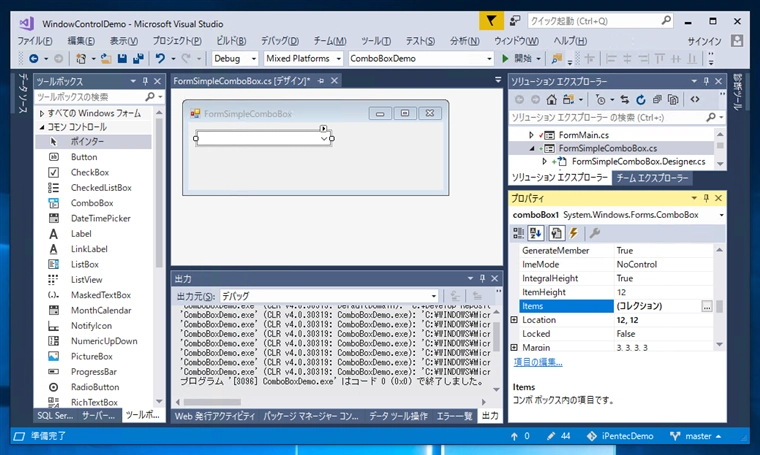Image resolution: width=760 pixels, height=455 pixels.
Task: Select the Pointer tool in Toolbox
Action: click(x=93, y=141)
